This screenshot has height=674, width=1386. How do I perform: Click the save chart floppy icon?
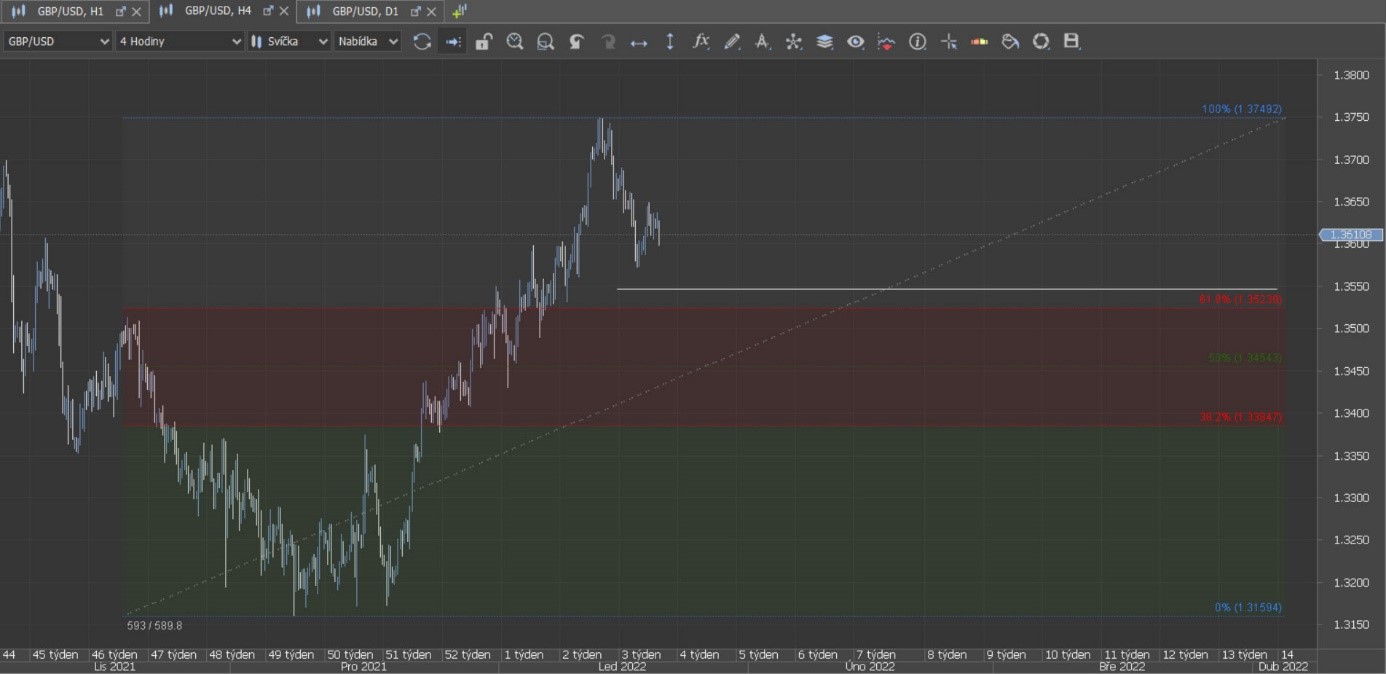click(1072, 42)
